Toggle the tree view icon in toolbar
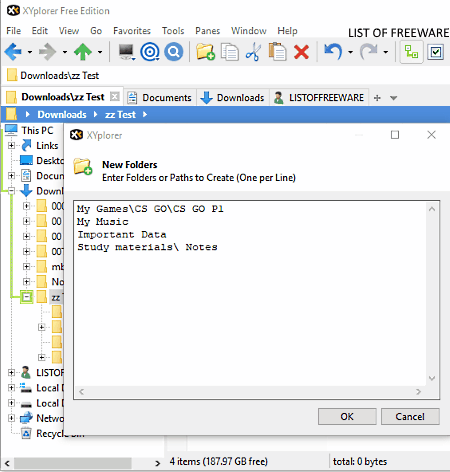Image resolution: width=450 pixels, height=472 pixels. point(411,52)
